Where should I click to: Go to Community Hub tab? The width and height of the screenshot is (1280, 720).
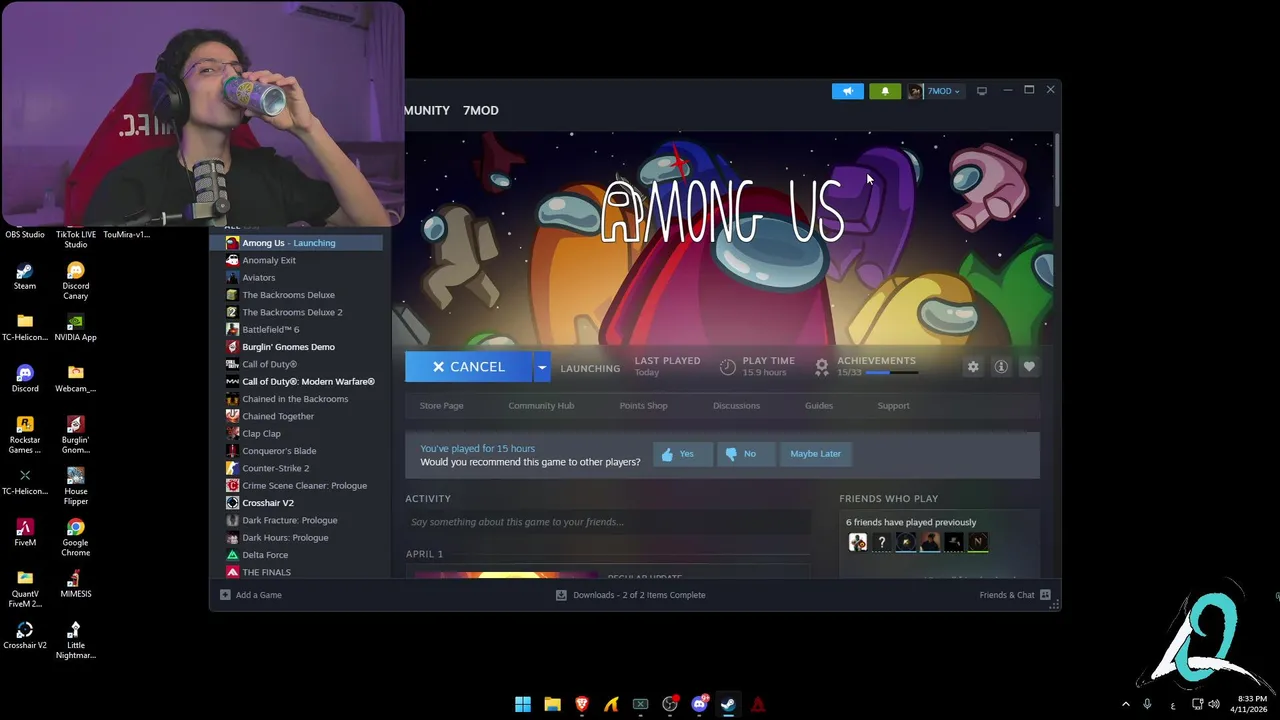tap(541, 405)
